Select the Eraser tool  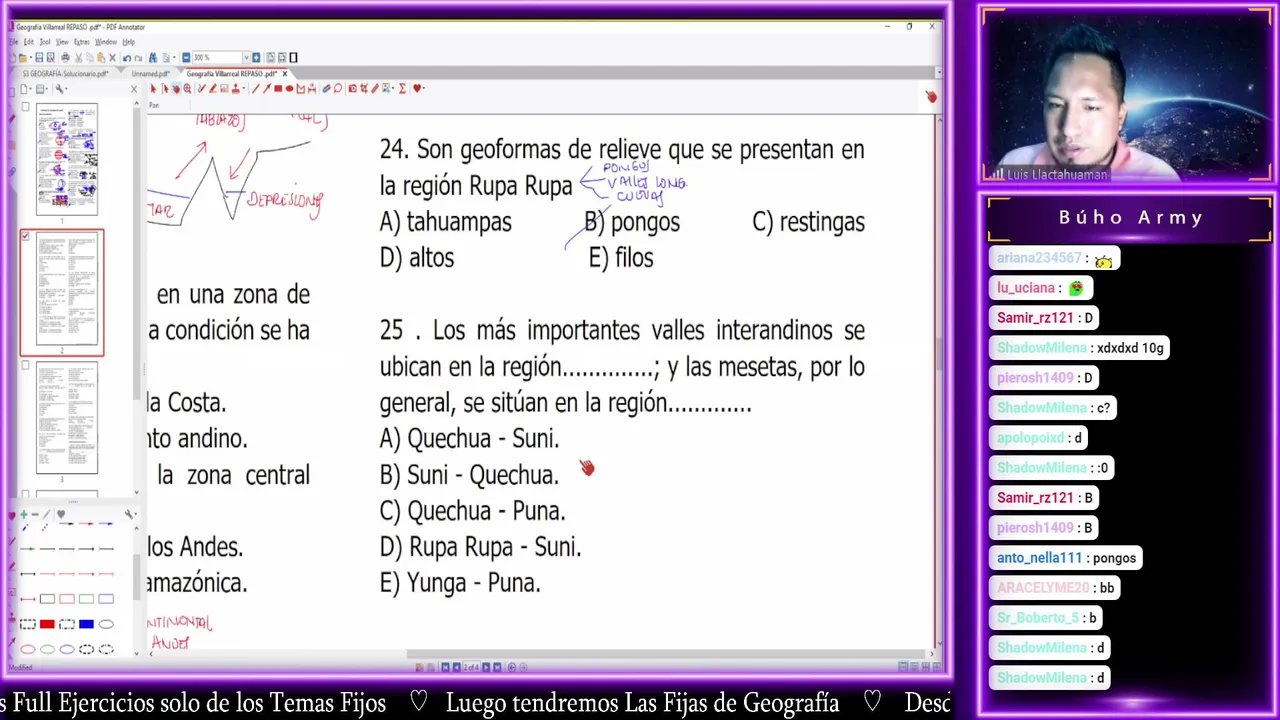click(326, 89)
